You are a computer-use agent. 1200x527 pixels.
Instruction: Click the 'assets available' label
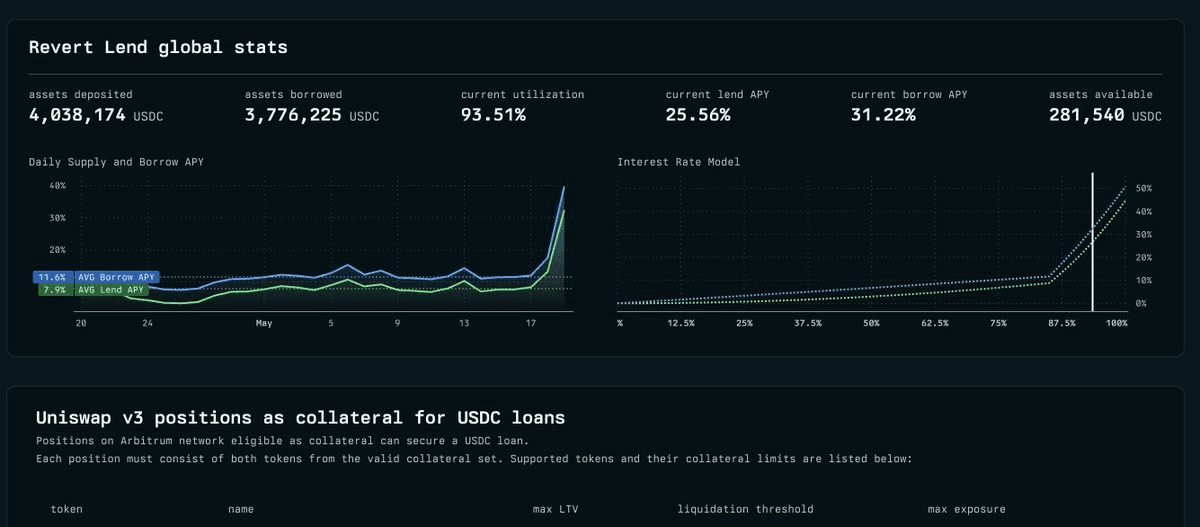[x=1100, y=94]
